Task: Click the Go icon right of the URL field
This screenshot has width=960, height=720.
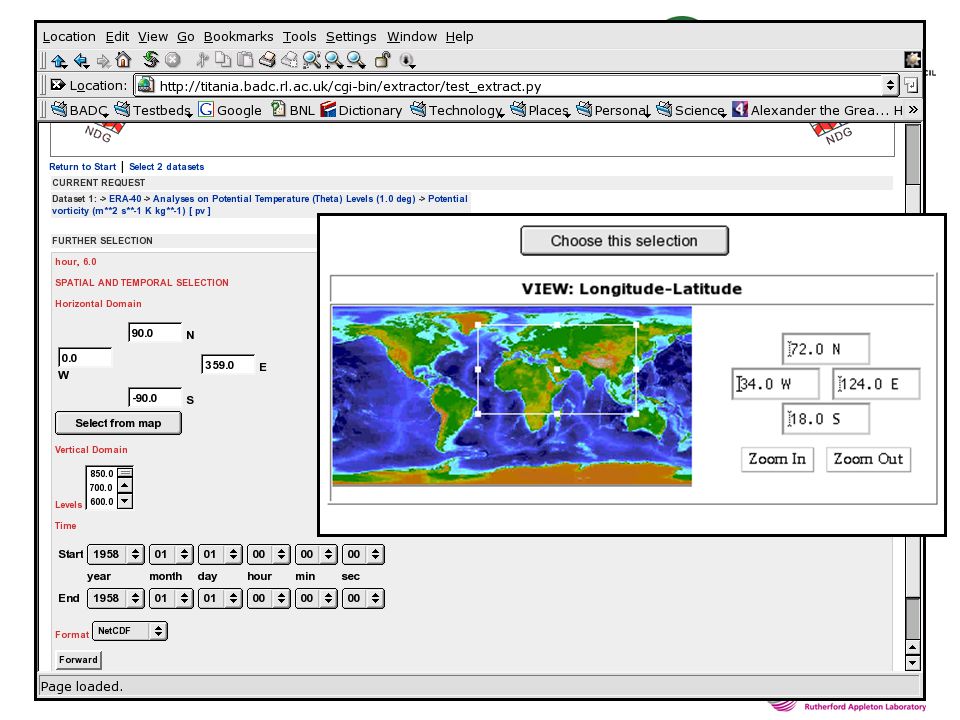Action: pyautogui.click(x=910, y=85)
